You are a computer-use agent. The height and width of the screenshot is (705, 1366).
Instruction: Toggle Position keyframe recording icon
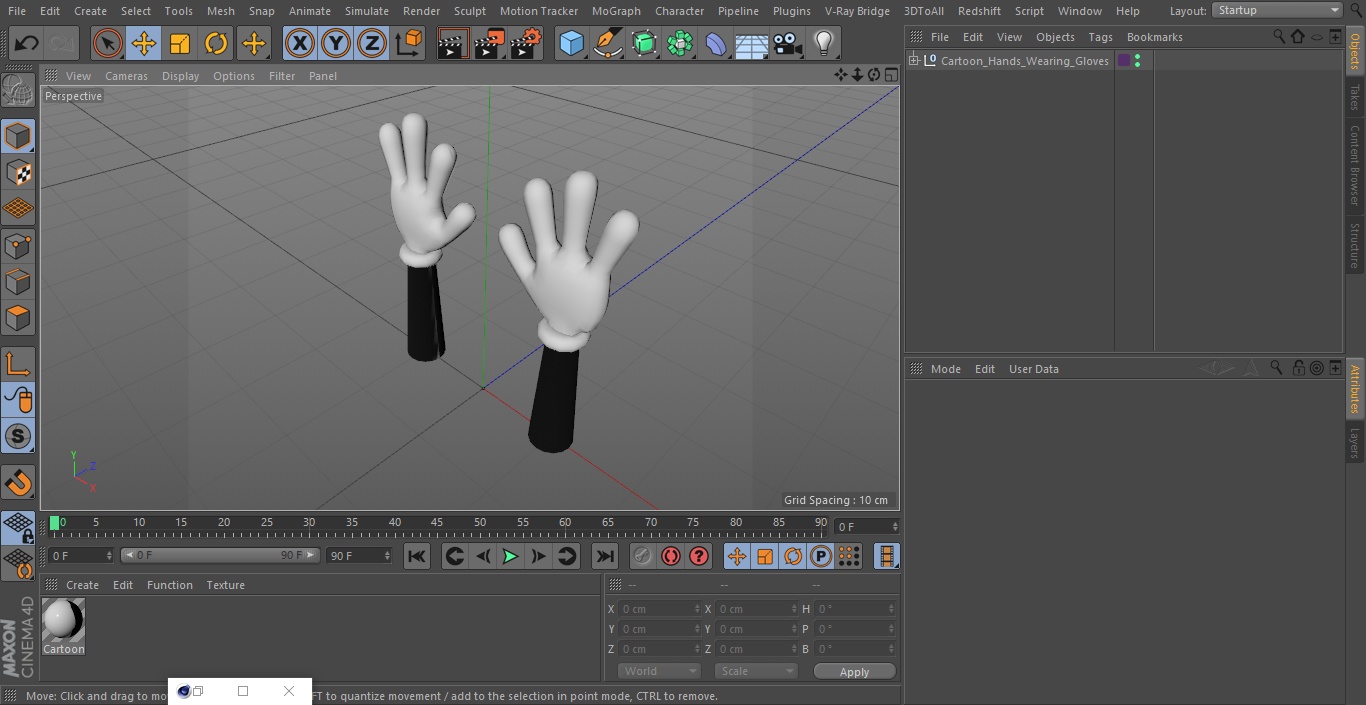pyautogui.click(x=737, y=556)
